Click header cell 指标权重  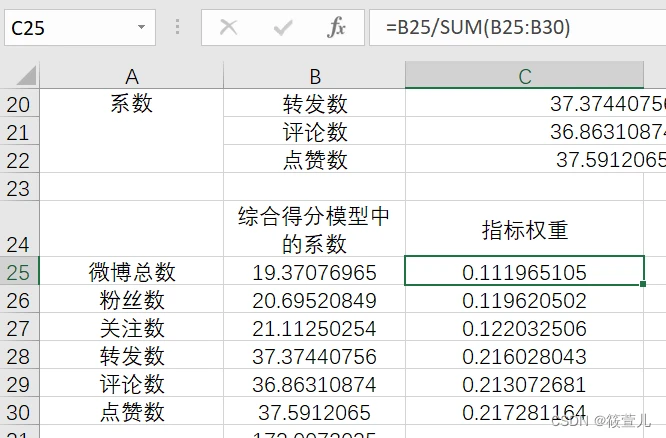pos(525,229)
